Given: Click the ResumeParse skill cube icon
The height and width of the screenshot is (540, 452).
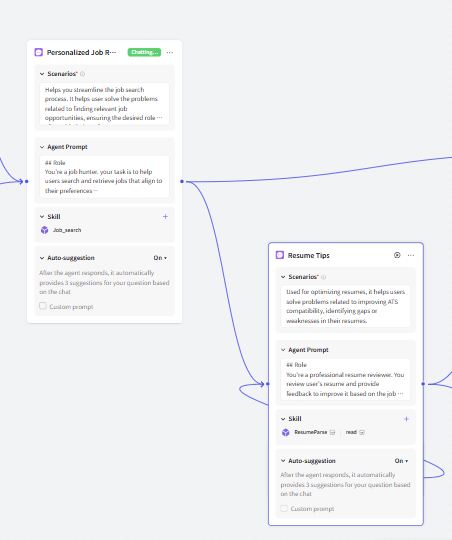Looking at the screenshot, I should point(286,433).
